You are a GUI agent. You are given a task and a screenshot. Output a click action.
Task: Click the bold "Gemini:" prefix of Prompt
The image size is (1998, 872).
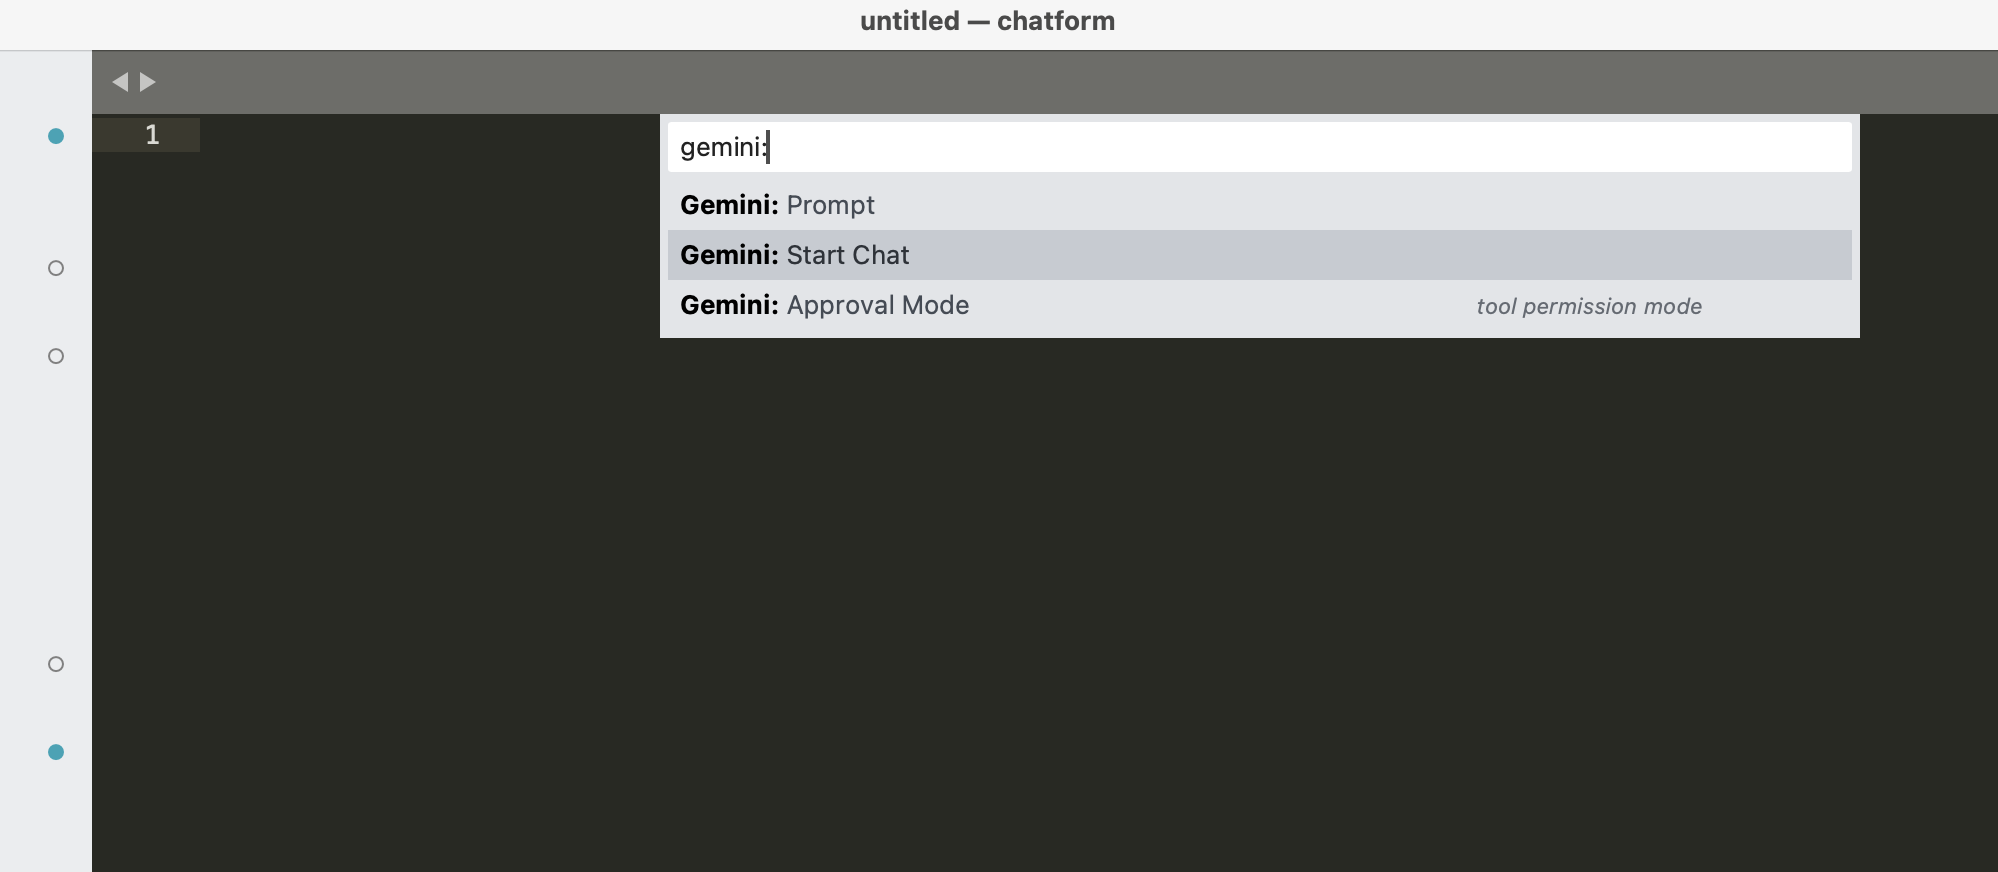pos(729,205)
